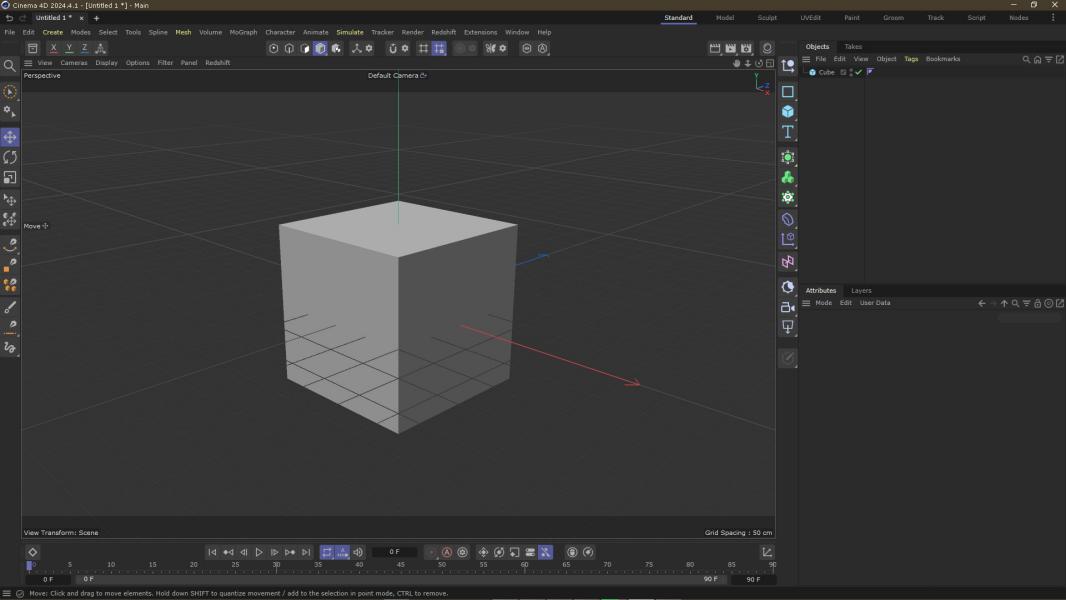This screenshot has height=600, width=1066.
Task: Open viewport hamburger menu
Action: coord(28,63)
